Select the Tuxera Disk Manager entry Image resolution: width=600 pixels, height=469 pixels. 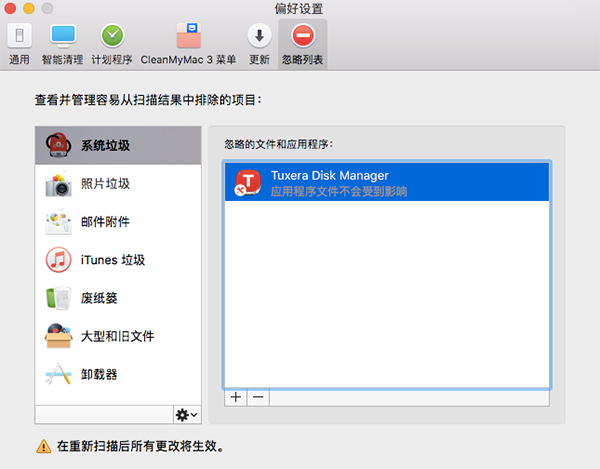pyautogui.click(x=387, y=182)
